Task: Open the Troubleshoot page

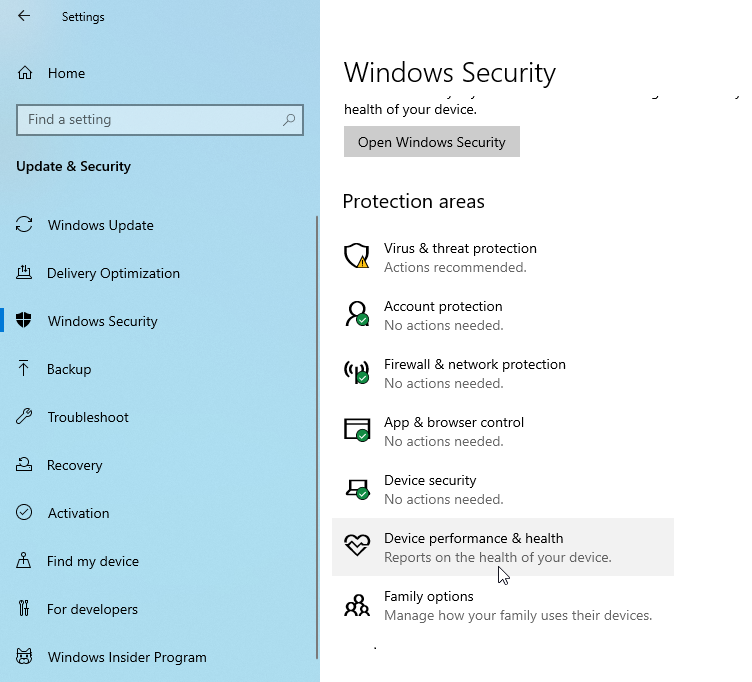Action: tap(158, 417)
